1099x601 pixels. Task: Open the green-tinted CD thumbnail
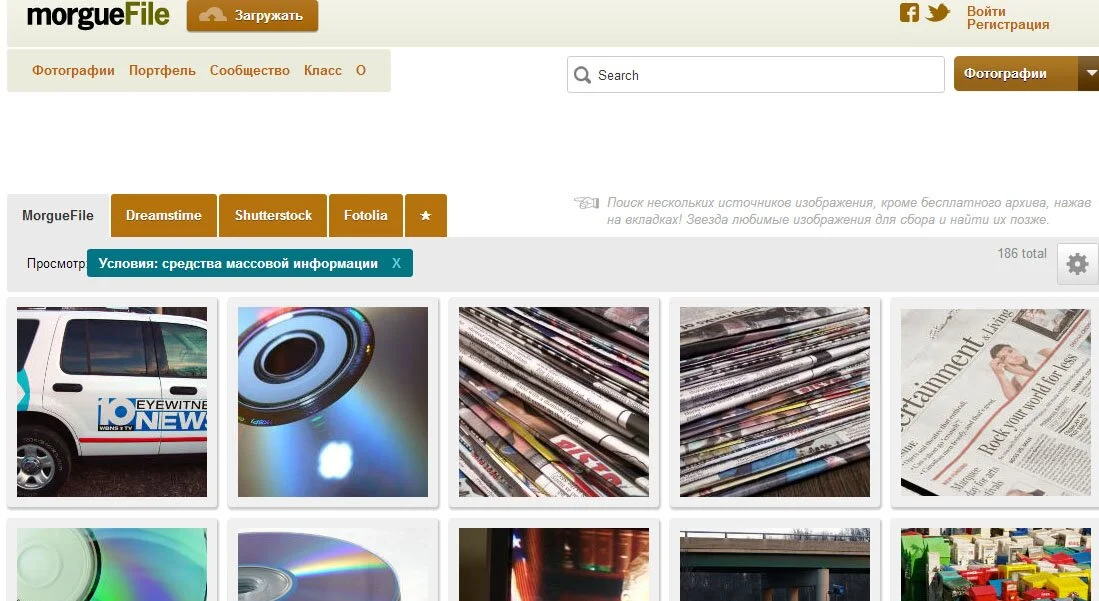[112, 565]
